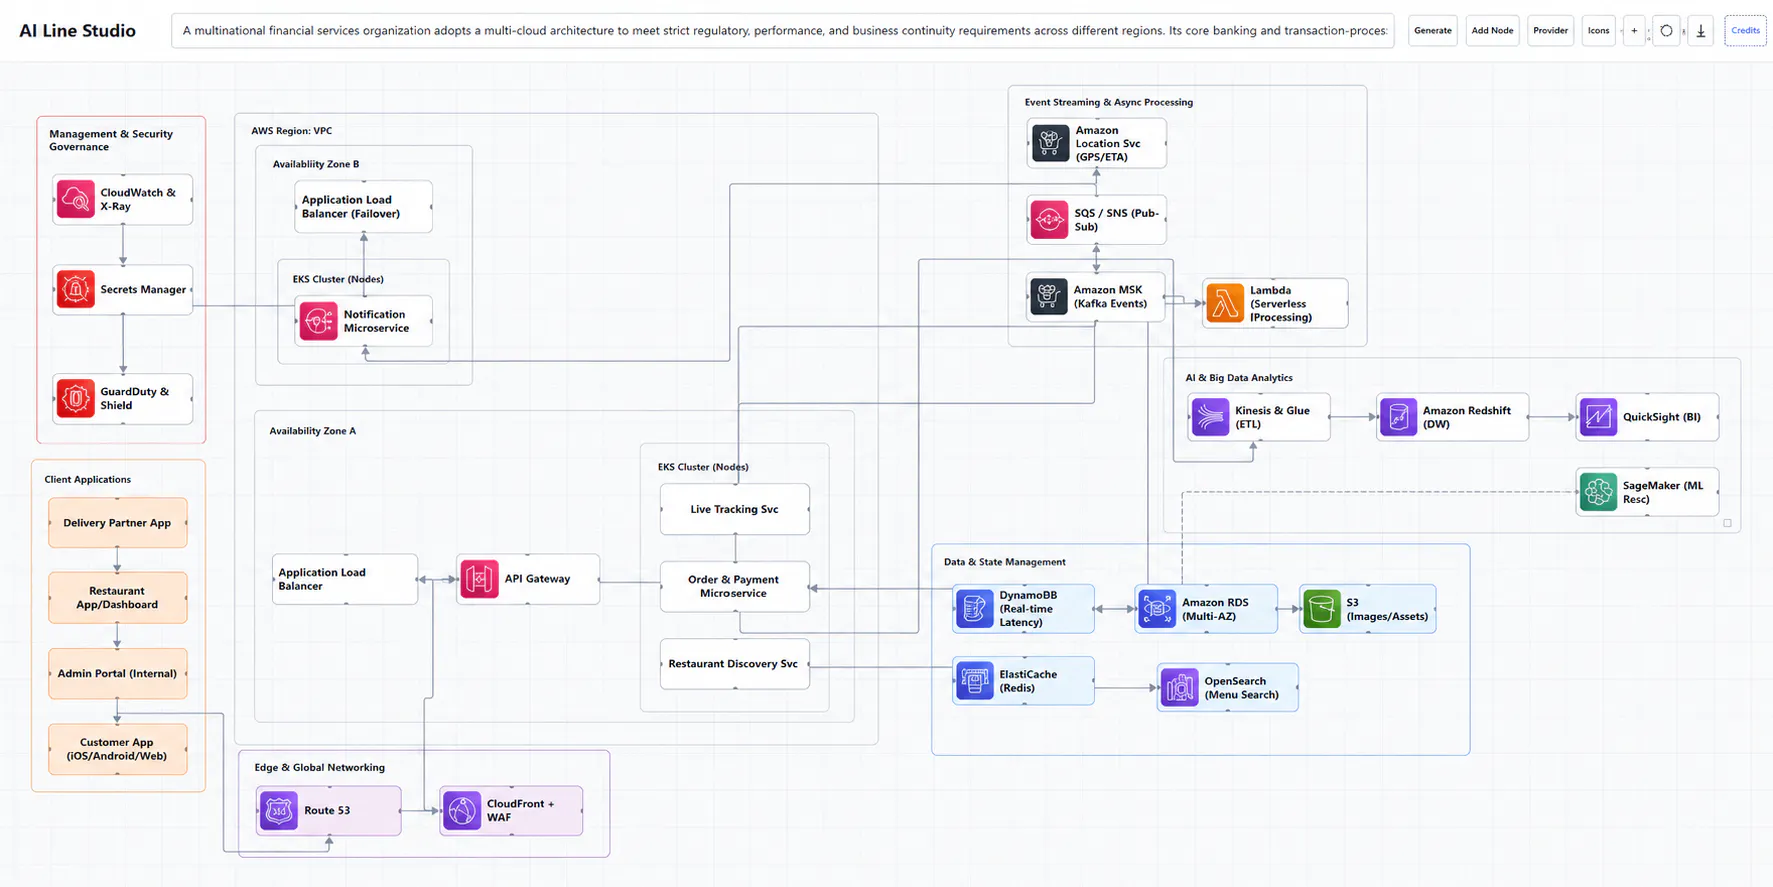Screen dimensions: 1773x887
Task: Click the "S3 (Images/Assets)" label text
Action: coord(1387,609)
